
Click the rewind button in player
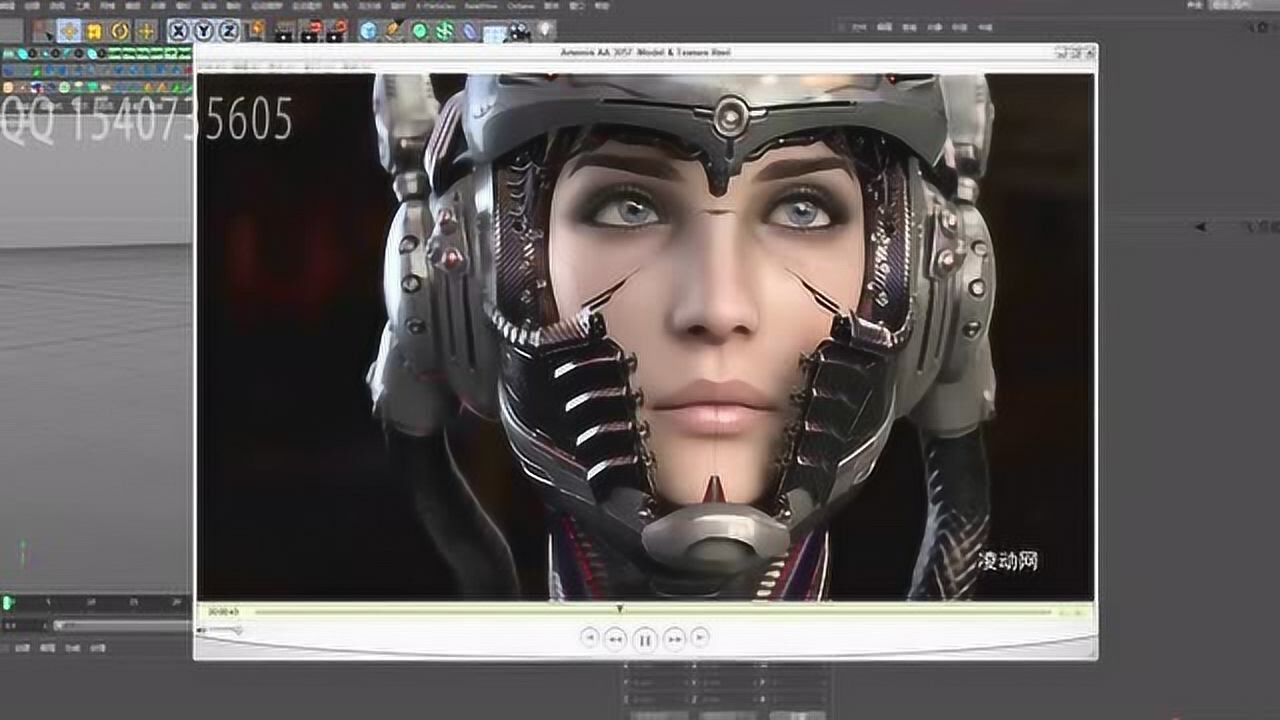tap(616, 638)
